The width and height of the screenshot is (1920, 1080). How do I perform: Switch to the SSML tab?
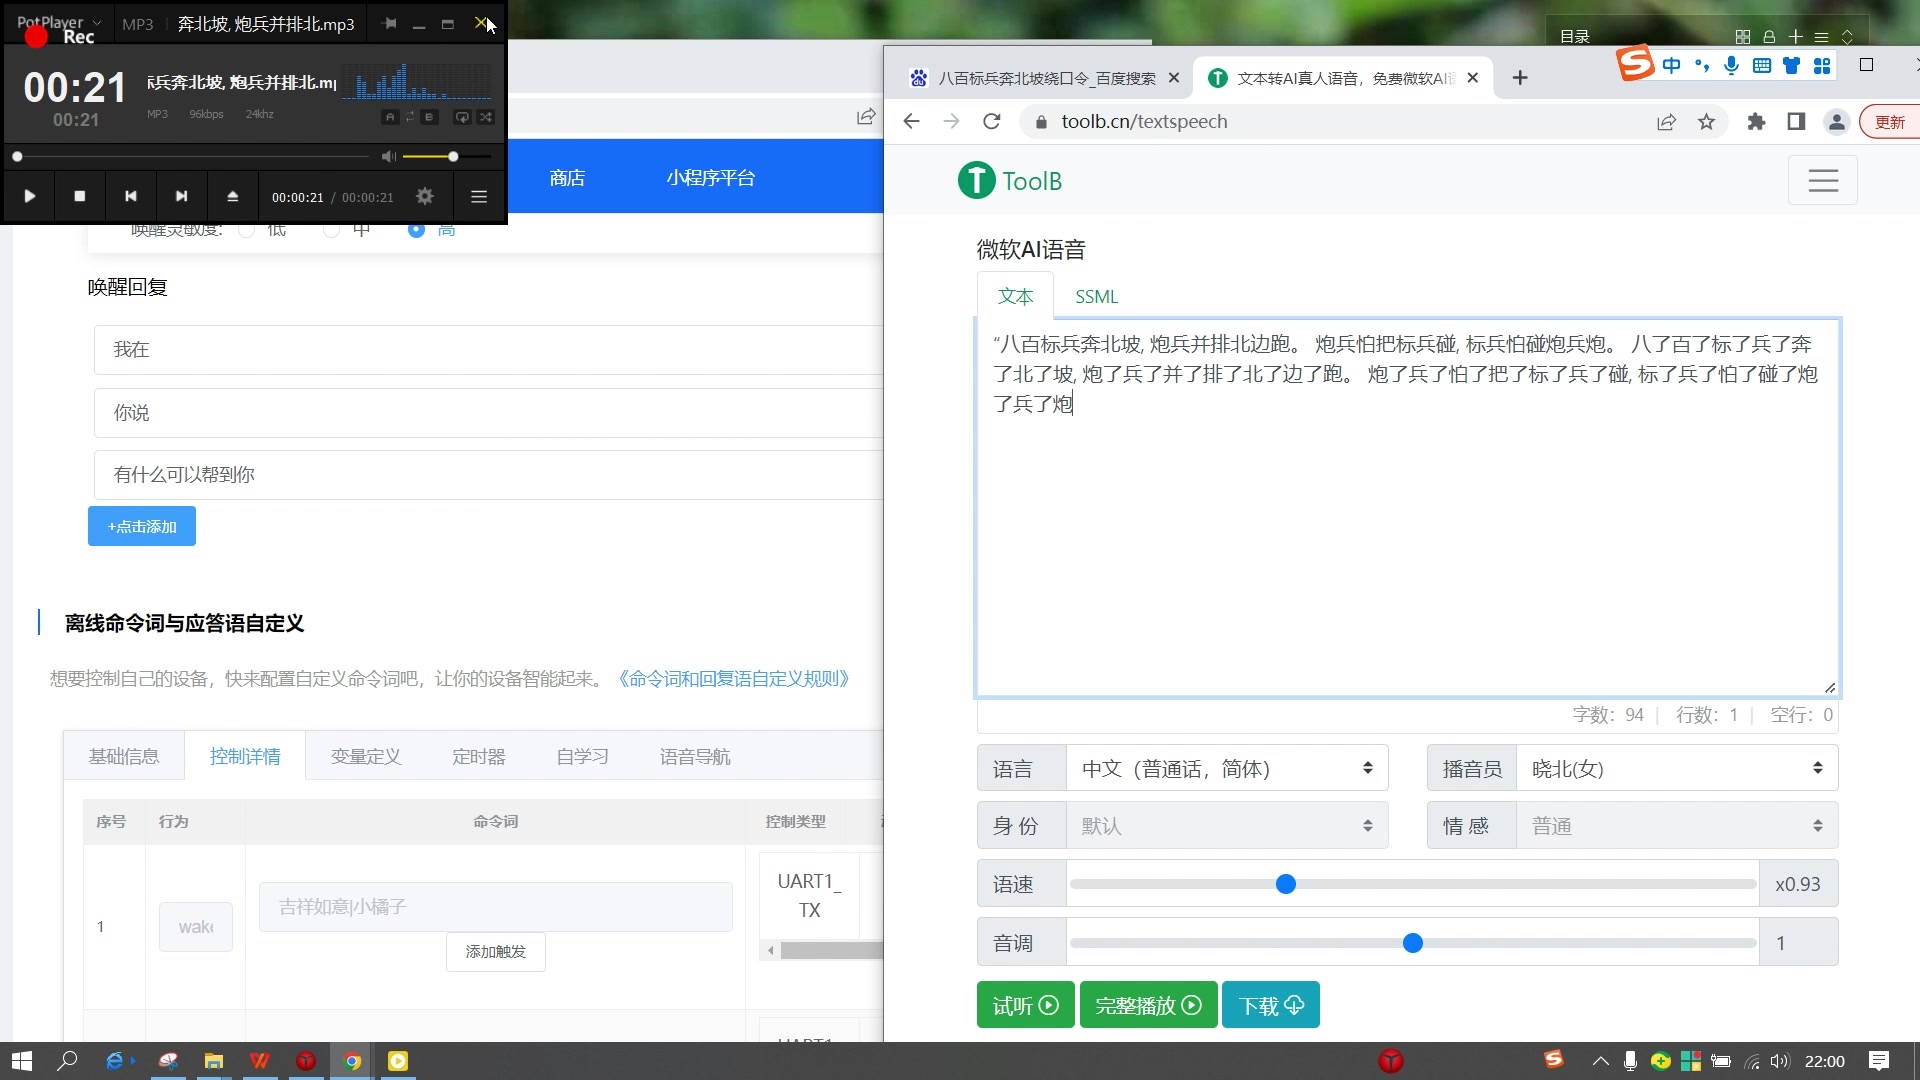(1096, 296)
